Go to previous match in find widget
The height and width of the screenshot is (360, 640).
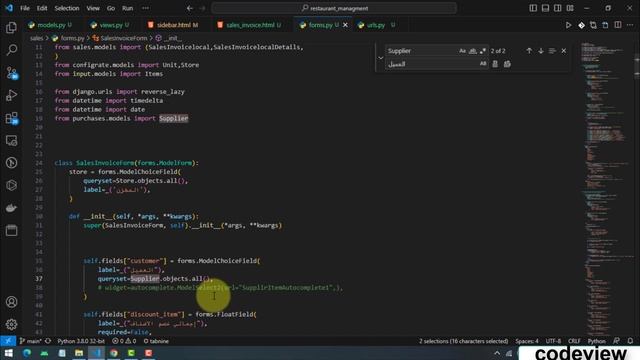pyautogui.click(x=529, y=51)
